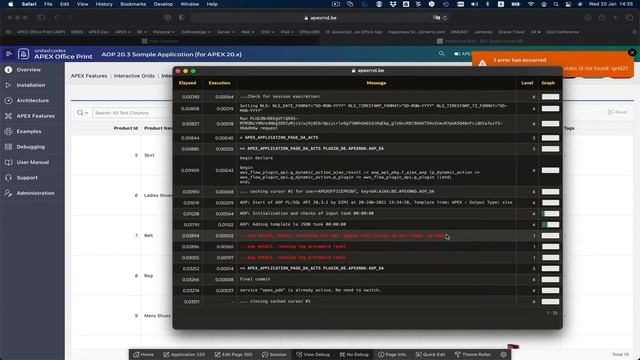This screenshot has height=360, width=640.
Task: Expand the iPad bookmarks folder
Action: [x=287, y=32]
